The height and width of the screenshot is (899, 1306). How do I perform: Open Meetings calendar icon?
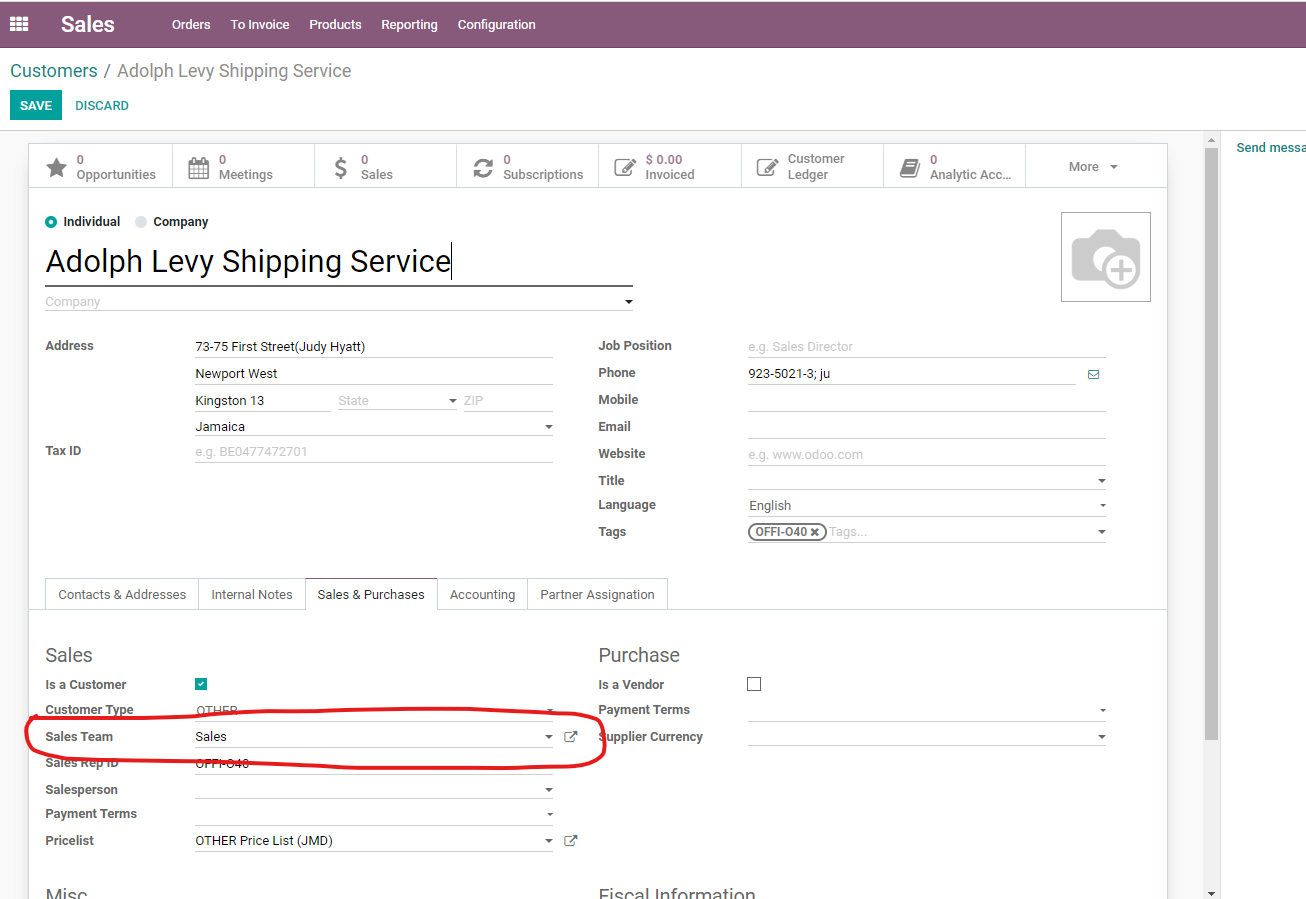(x=199, y=167)
